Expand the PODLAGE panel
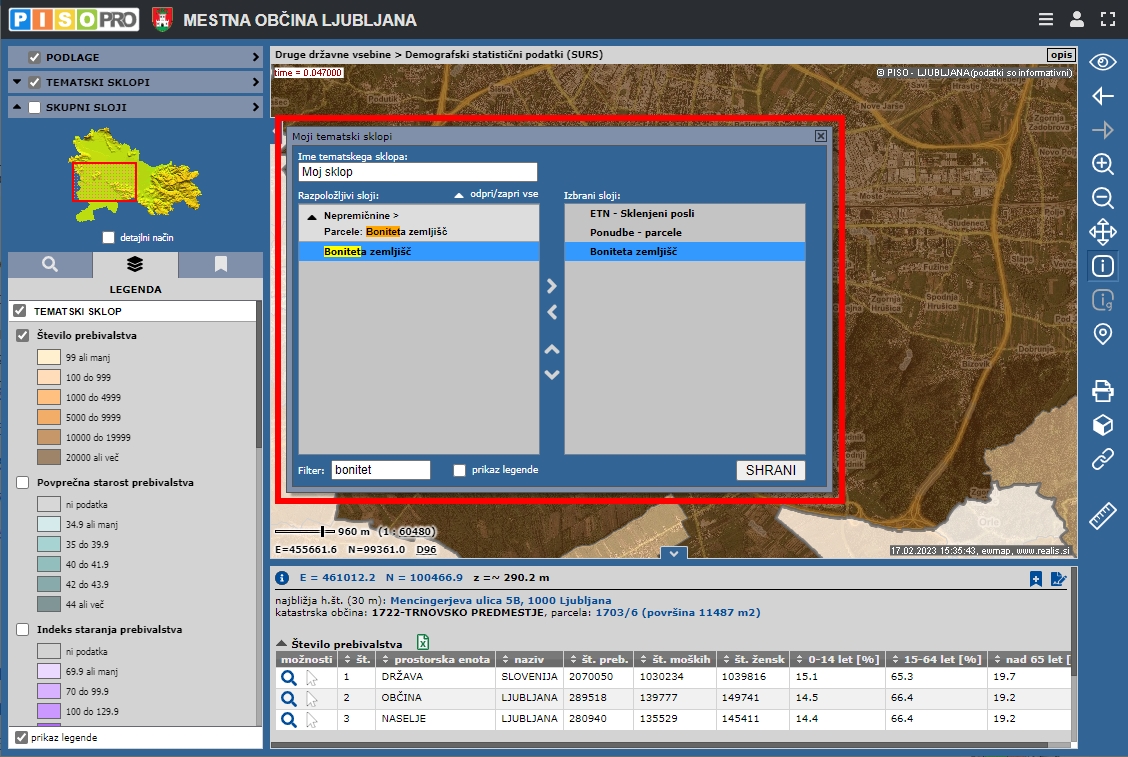The image size is (1128, 757). click(x=255, y=57)
